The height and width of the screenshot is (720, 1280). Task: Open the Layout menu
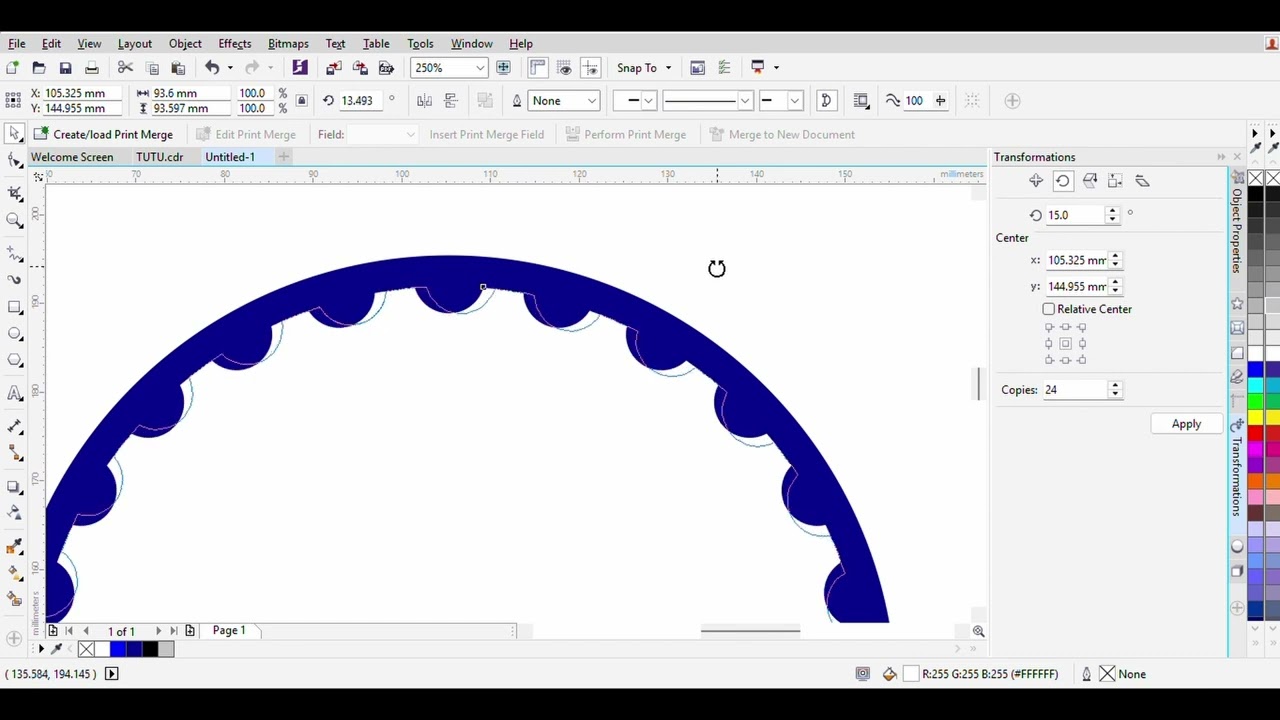click(135, 44)
